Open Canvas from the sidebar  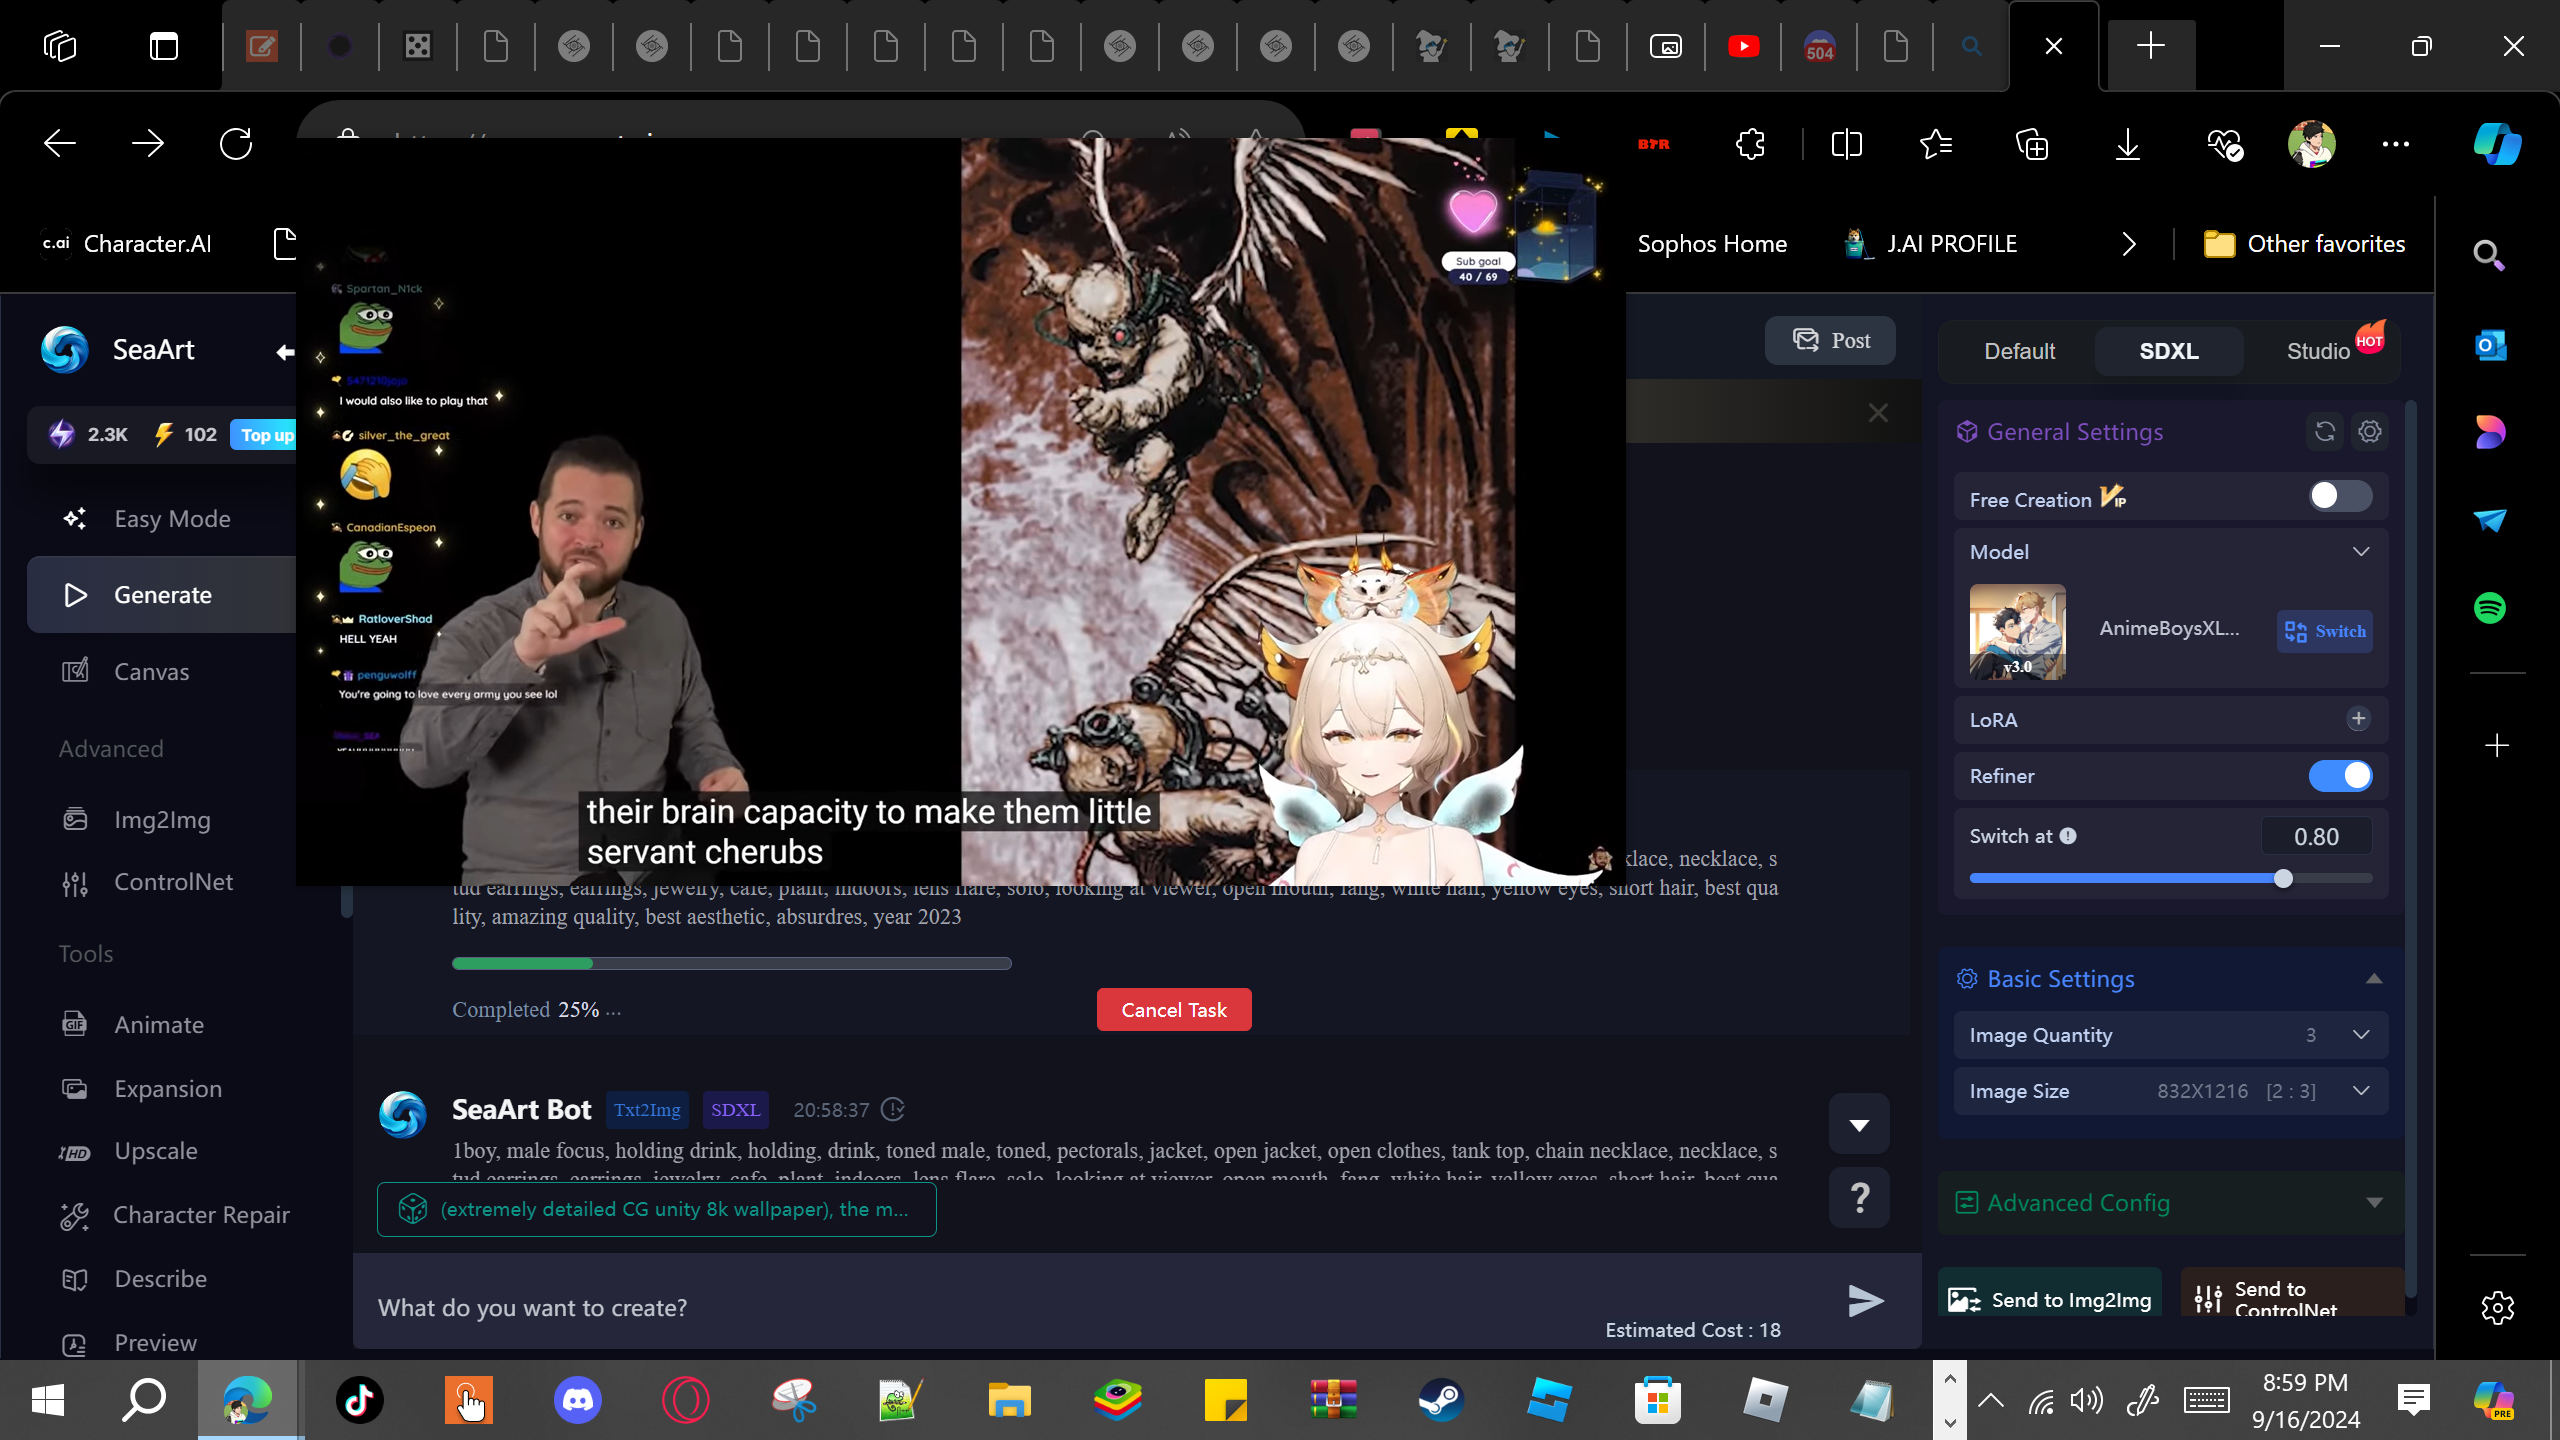click(x=151, y=672)
